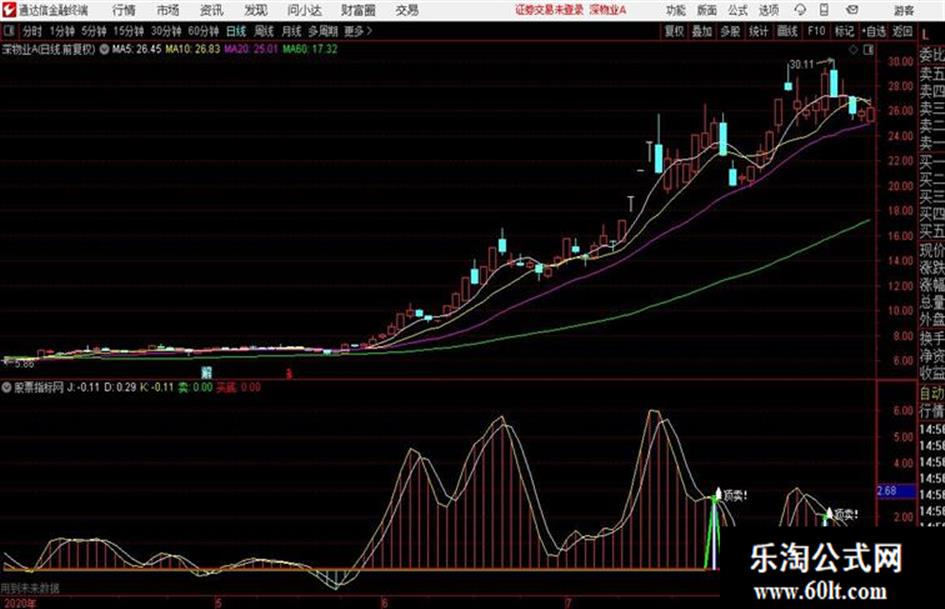This screenshot has width=945, height=609.
Task: Click the MA60: 17.32 label
Action: (310, 49)
